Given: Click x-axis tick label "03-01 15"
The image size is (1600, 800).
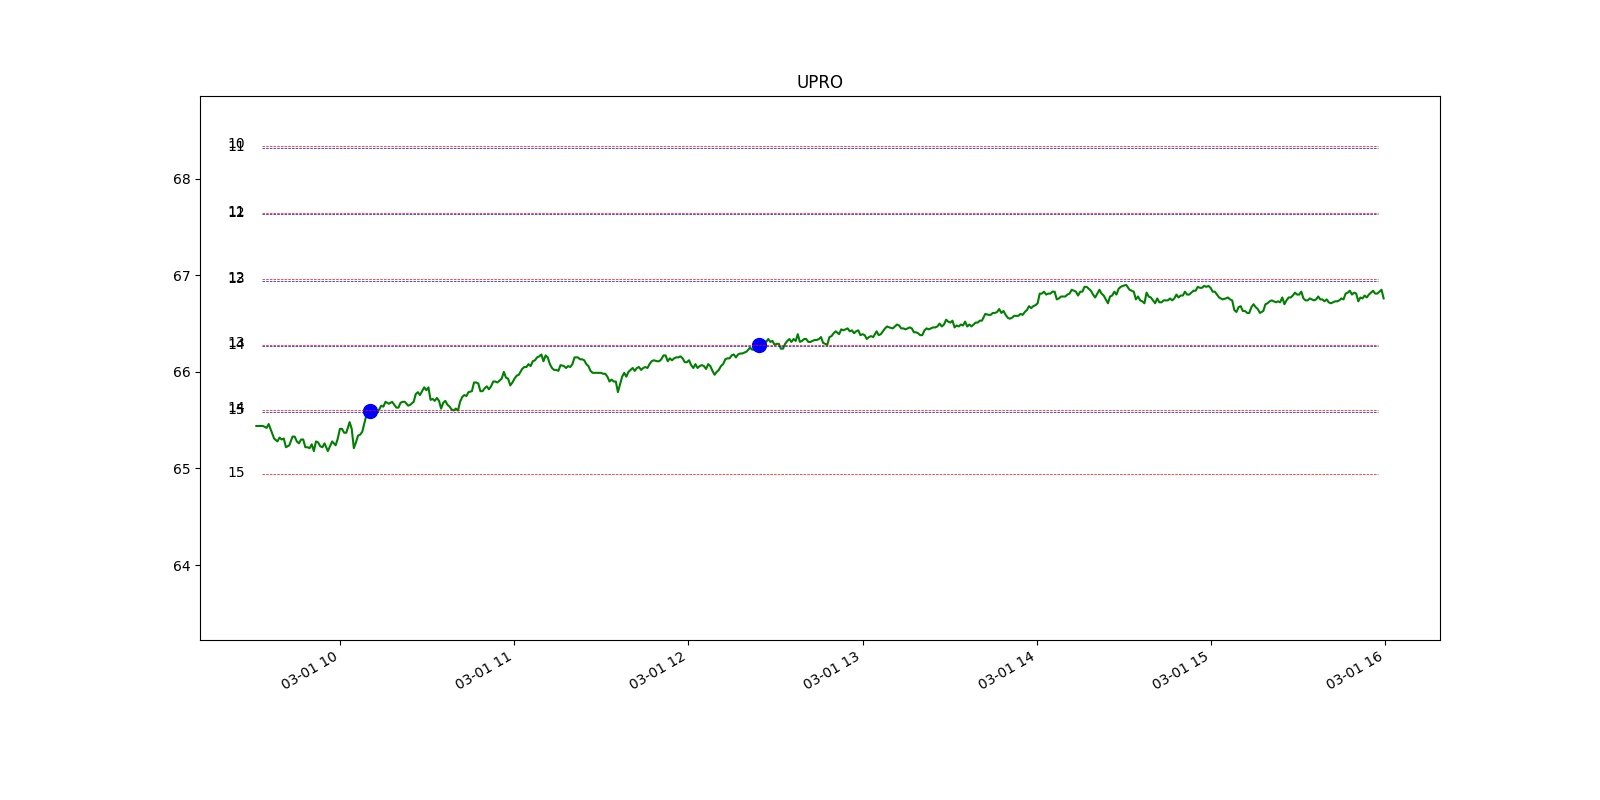Looking at the screenshot, I should pos(1181,670).
